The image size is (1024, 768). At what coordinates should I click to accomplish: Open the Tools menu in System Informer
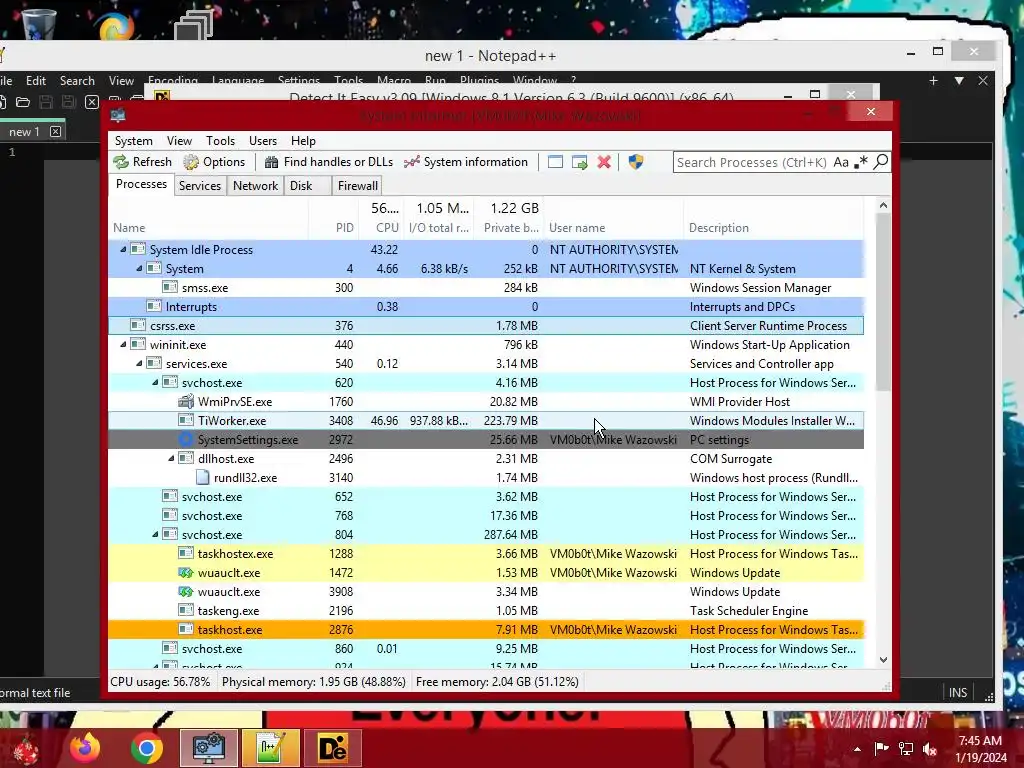click(x=220, y=141)
